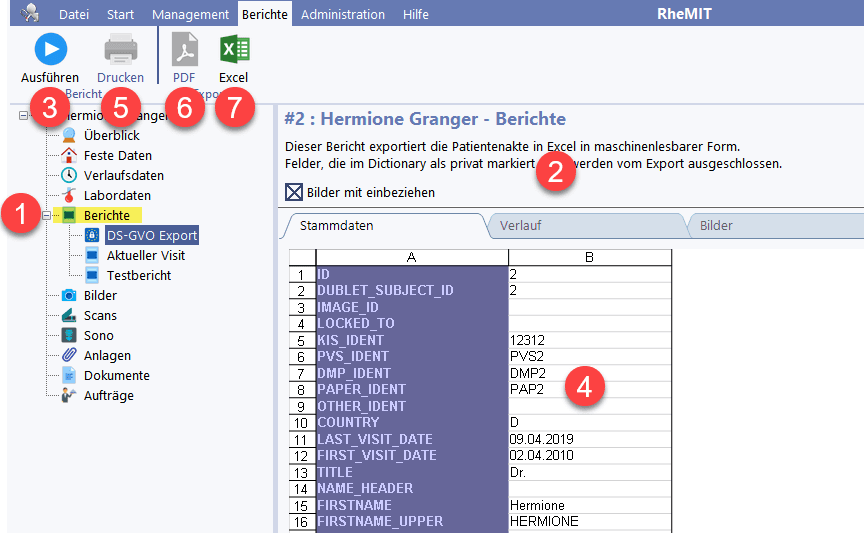The width and height of the screenshot is (864, 533).
Task: Export report using the PDF icon
Action: (x=184, y=49)
